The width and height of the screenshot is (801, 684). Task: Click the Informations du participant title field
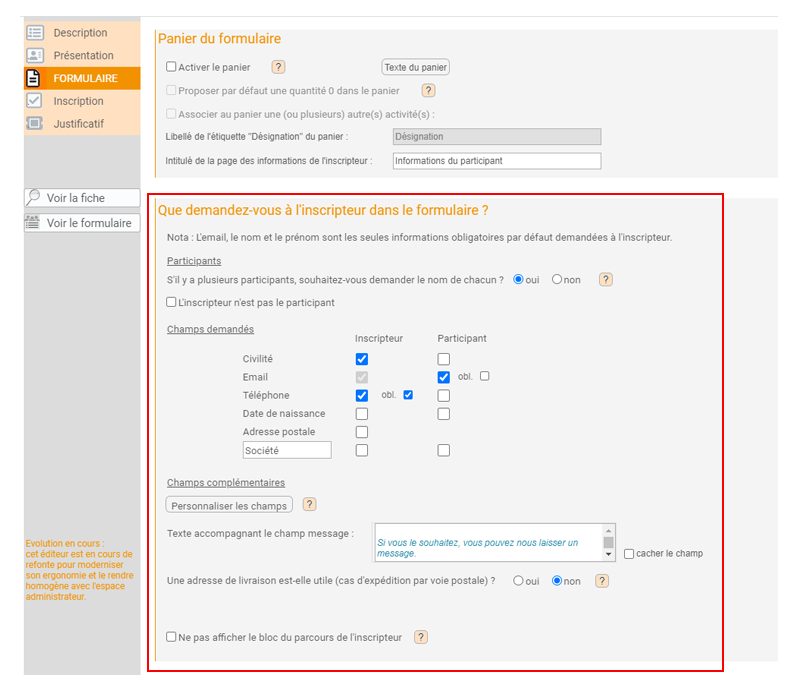coord(497,161)
